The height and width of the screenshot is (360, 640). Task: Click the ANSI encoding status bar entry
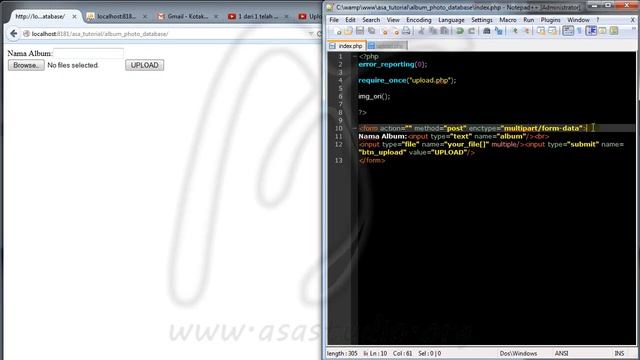coord(561,353)
